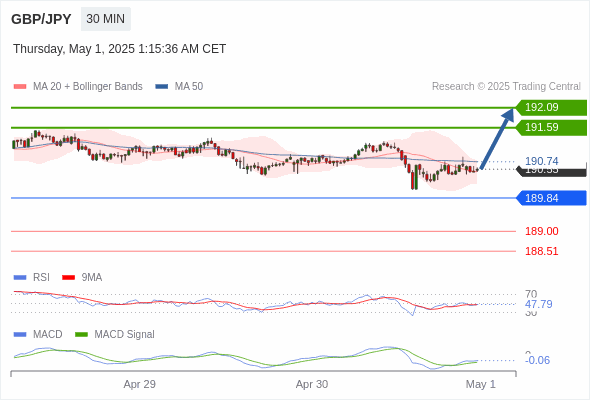
Task: Click the MA 50 blue legend swatch
Action: pos(162,87)
